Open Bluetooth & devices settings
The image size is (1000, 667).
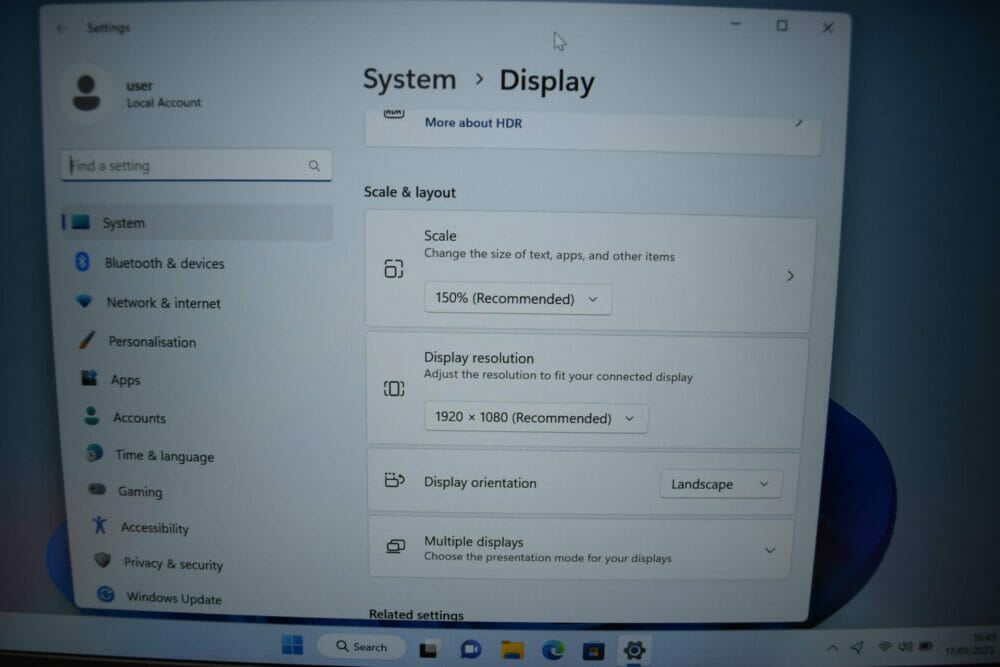[x=165, y=263]
